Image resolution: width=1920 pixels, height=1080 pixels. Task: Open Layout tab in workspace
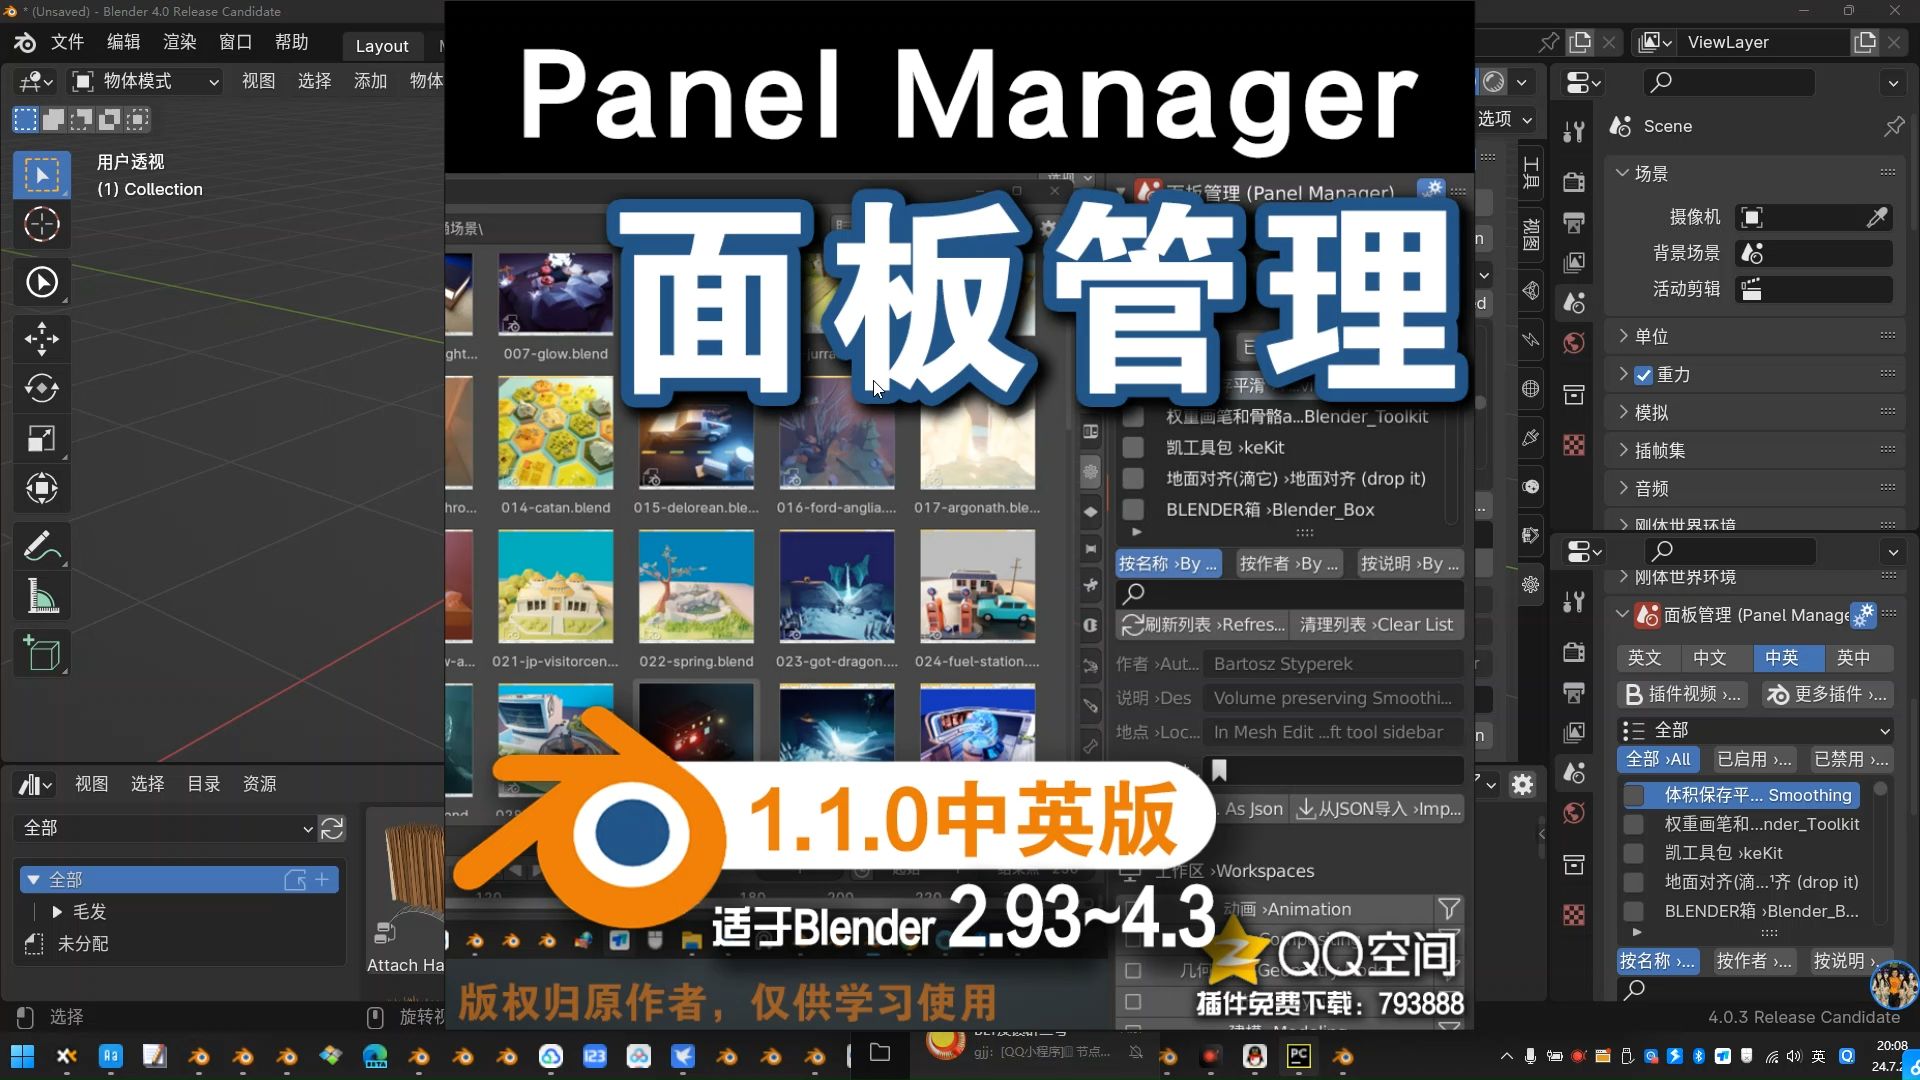click(381, 45)
